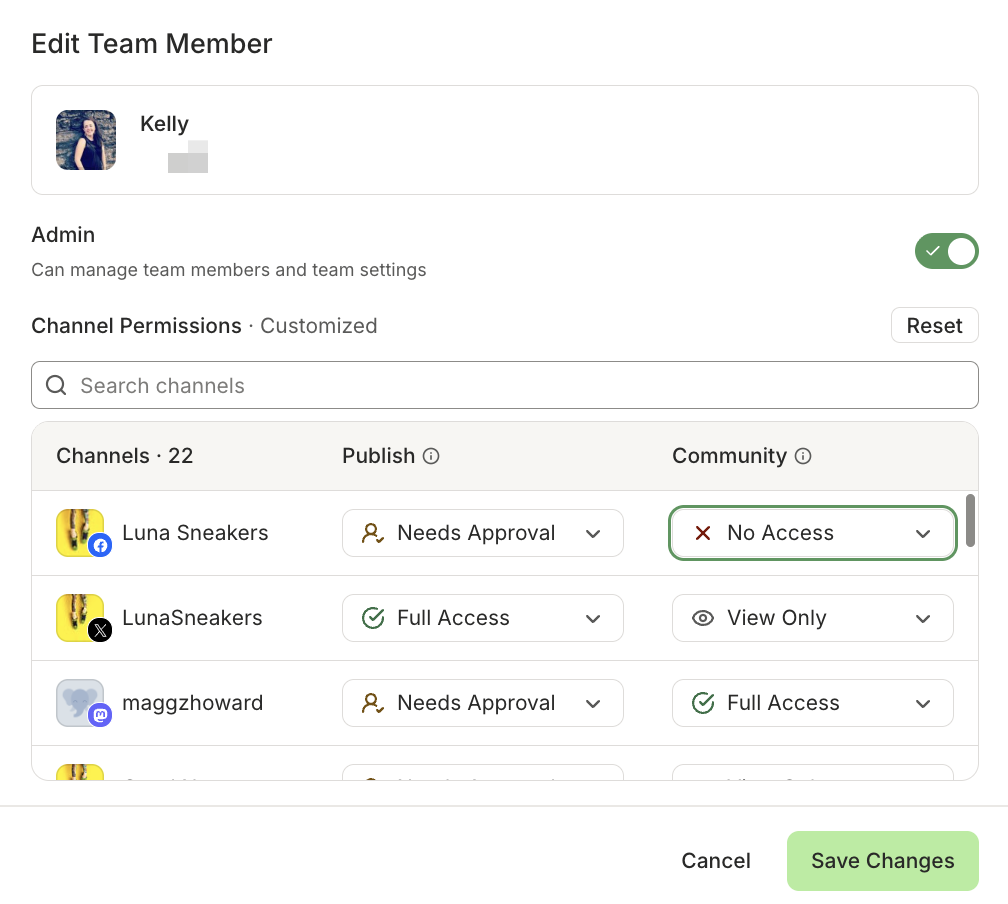The image size is (1008, 904).
Task: Click the "LunaSneakers" channel name
Action: pos(192,617)
